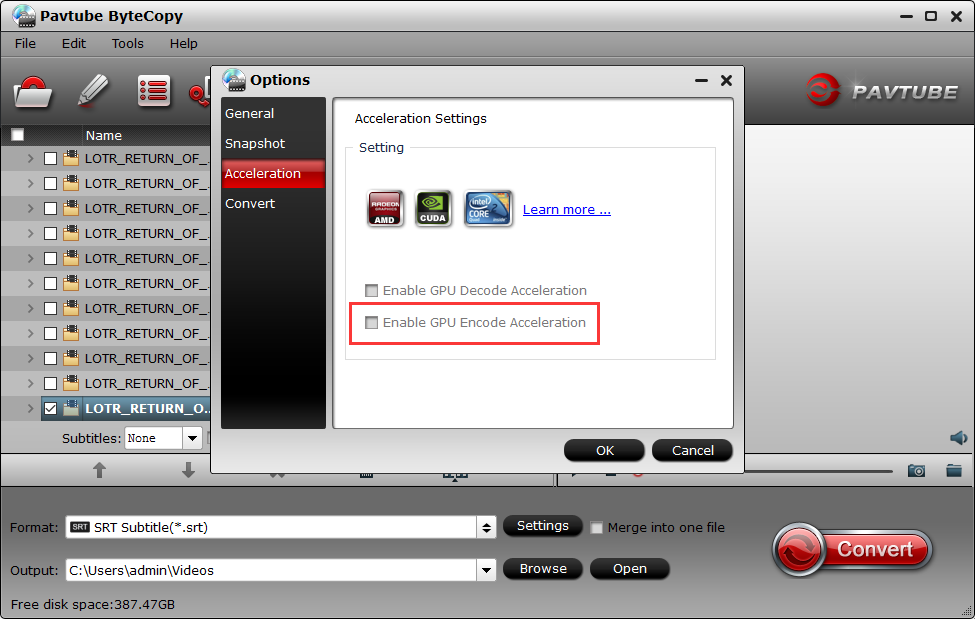This screenshot has width=975, height=619.
Task: Click the Open output folder button
Action: 629,569
